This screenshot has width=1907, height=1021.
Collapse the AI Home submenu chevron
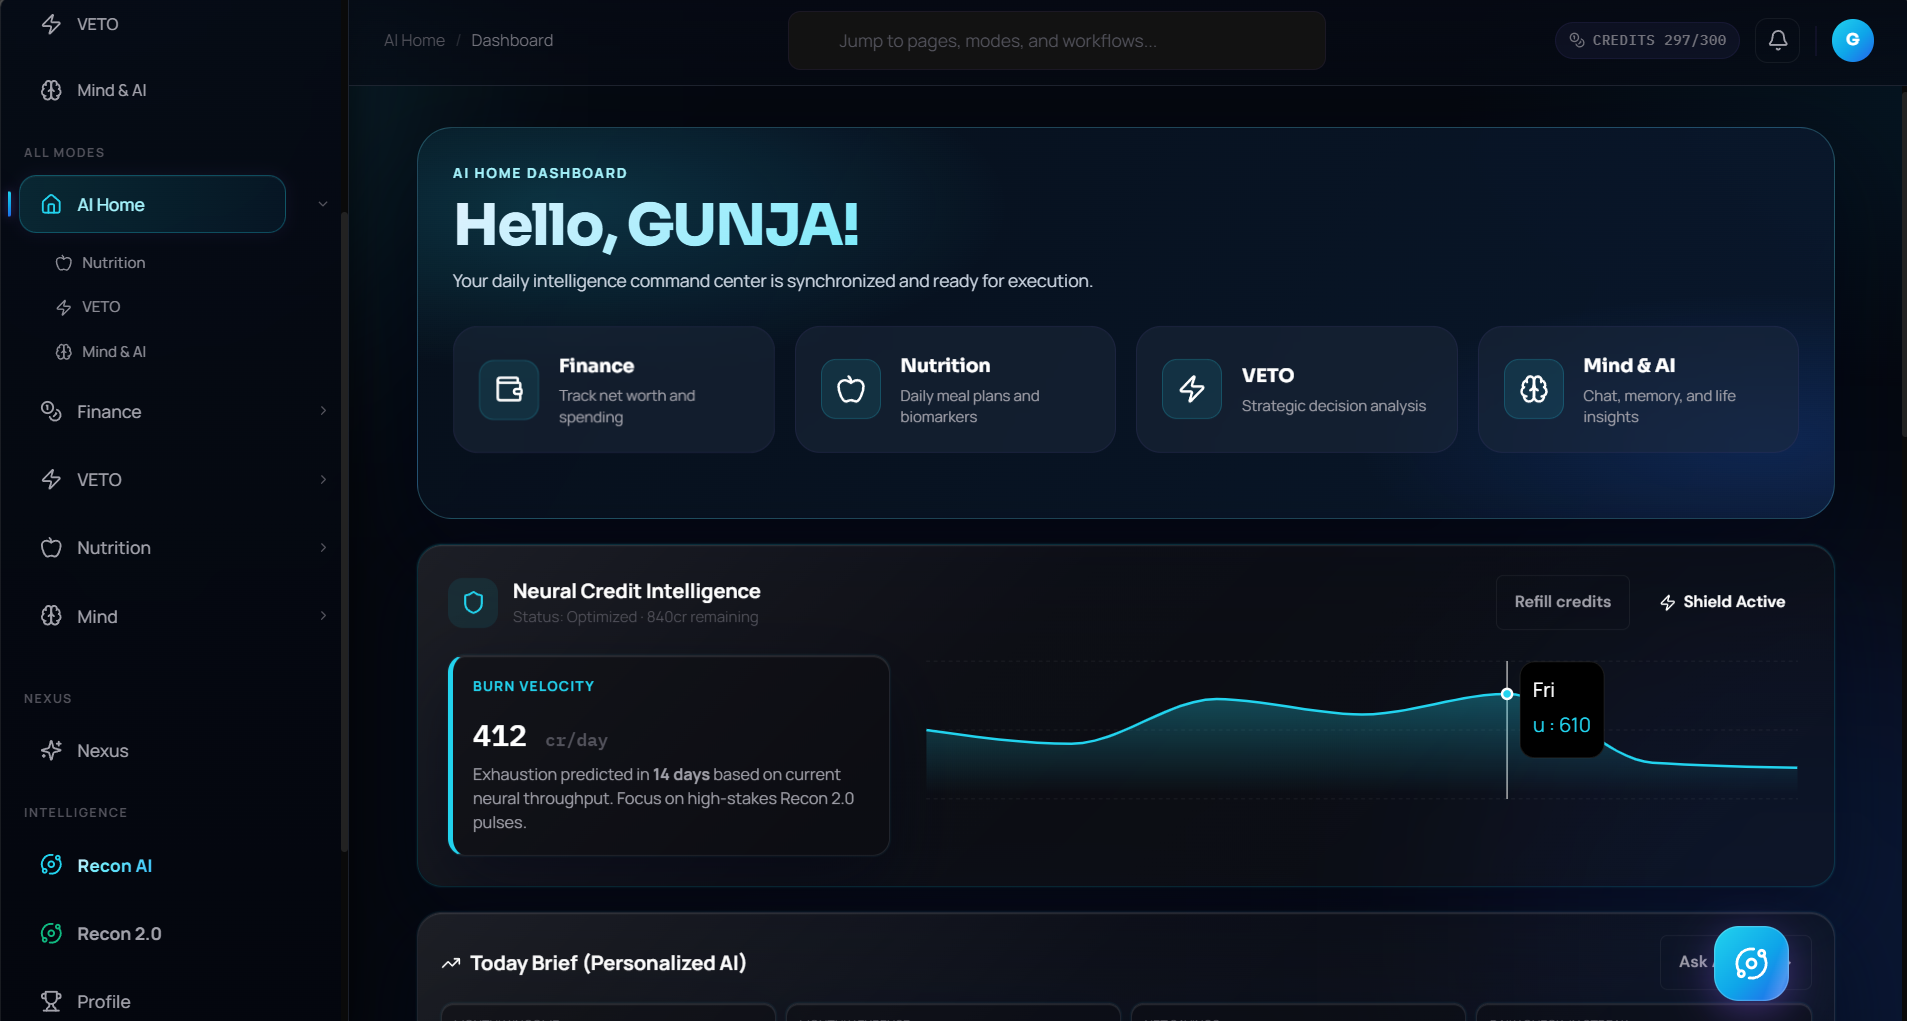click(x=323, y=204)
